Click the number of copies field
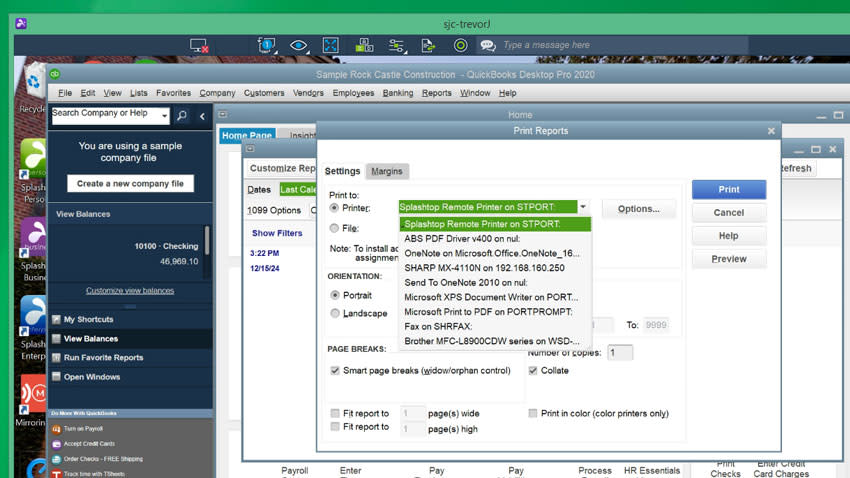 (619, 352)
